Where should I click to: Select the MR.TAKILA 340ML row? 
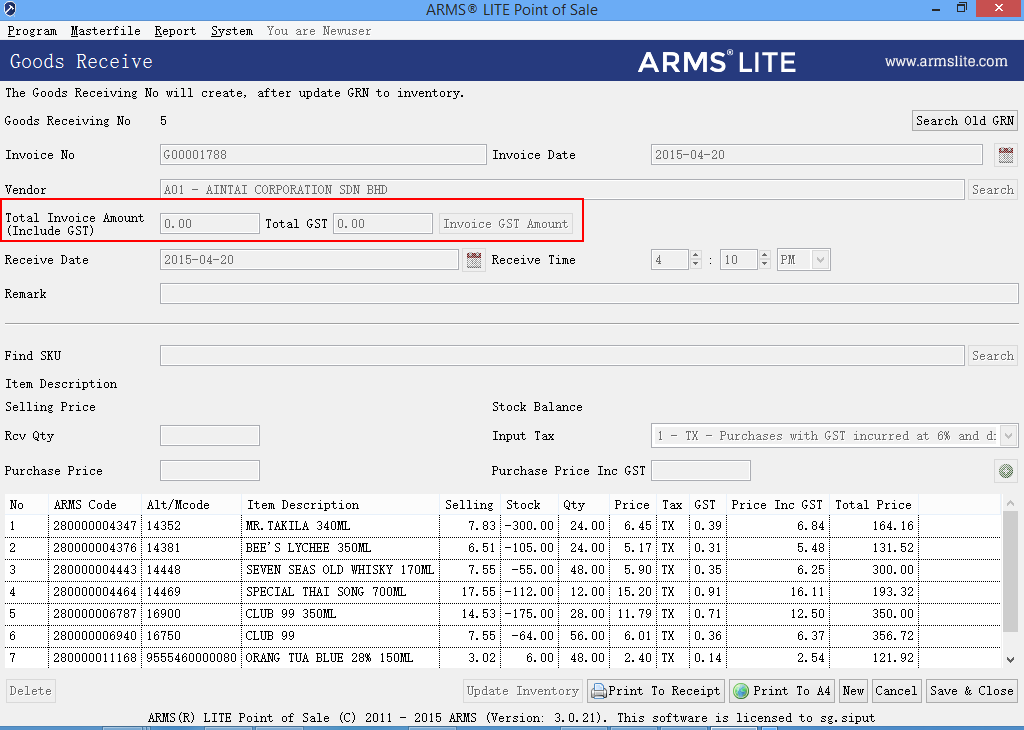502,526
